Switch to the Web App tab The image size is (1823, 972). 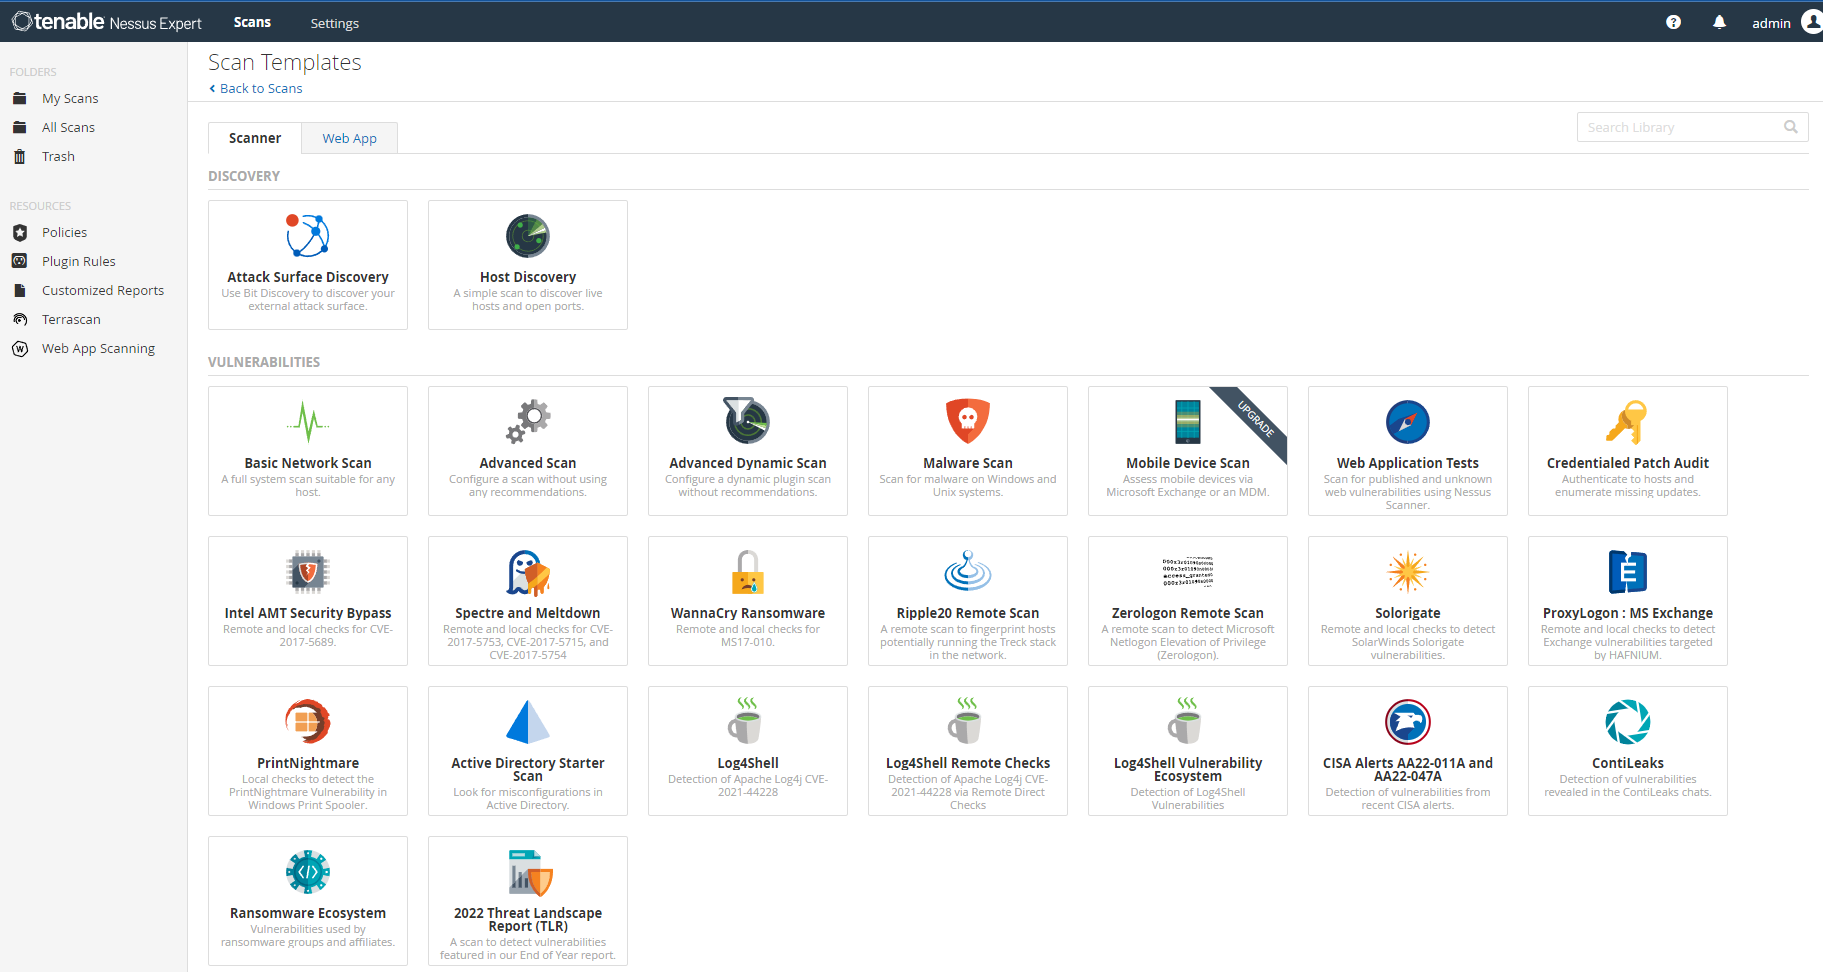[x=349, y=138]
